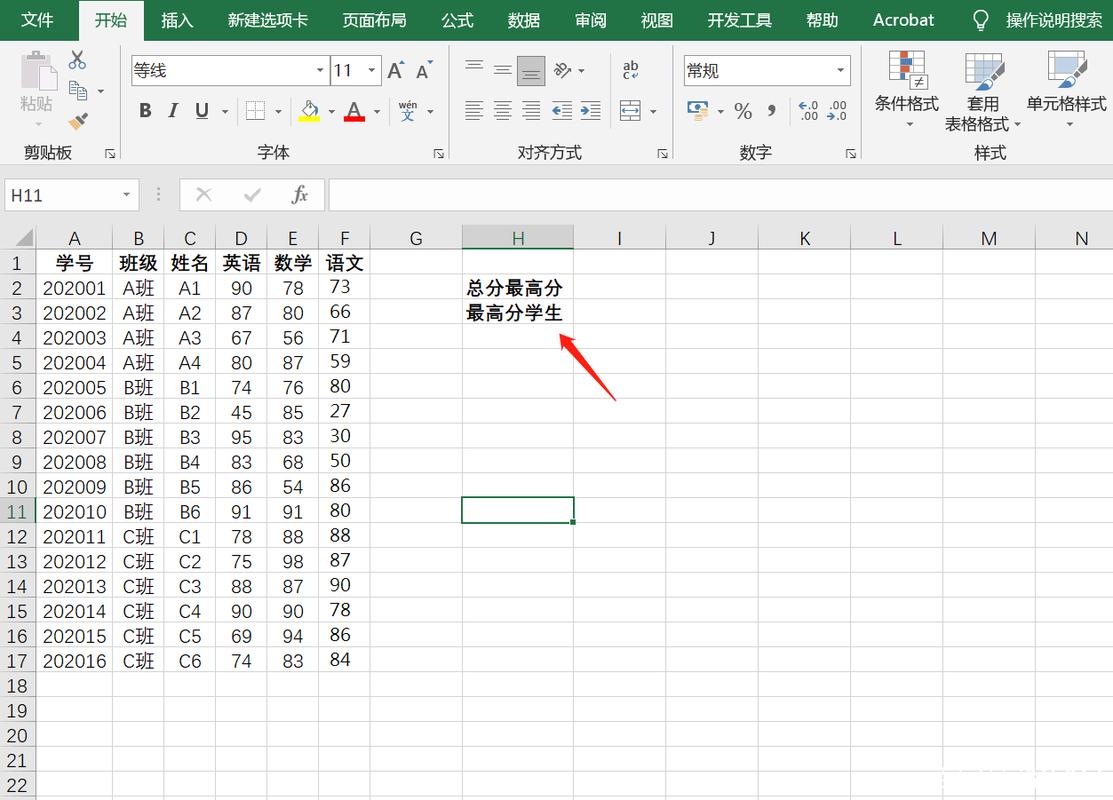Select column H header
Screen dimensions: 1113x800
tap(517, 238)
